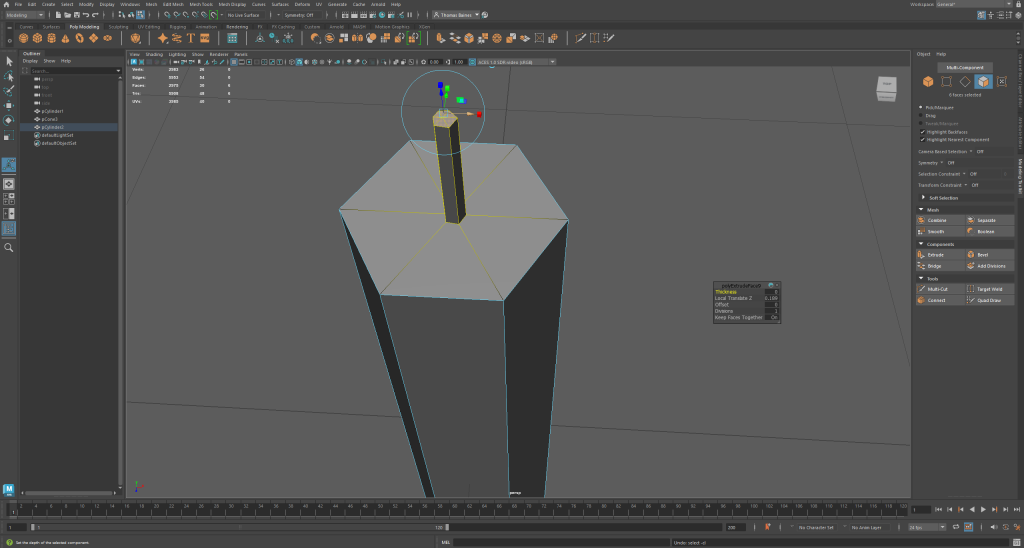
Task: Activate the Rotate tool in the toolbox
Action: (9, 120)
